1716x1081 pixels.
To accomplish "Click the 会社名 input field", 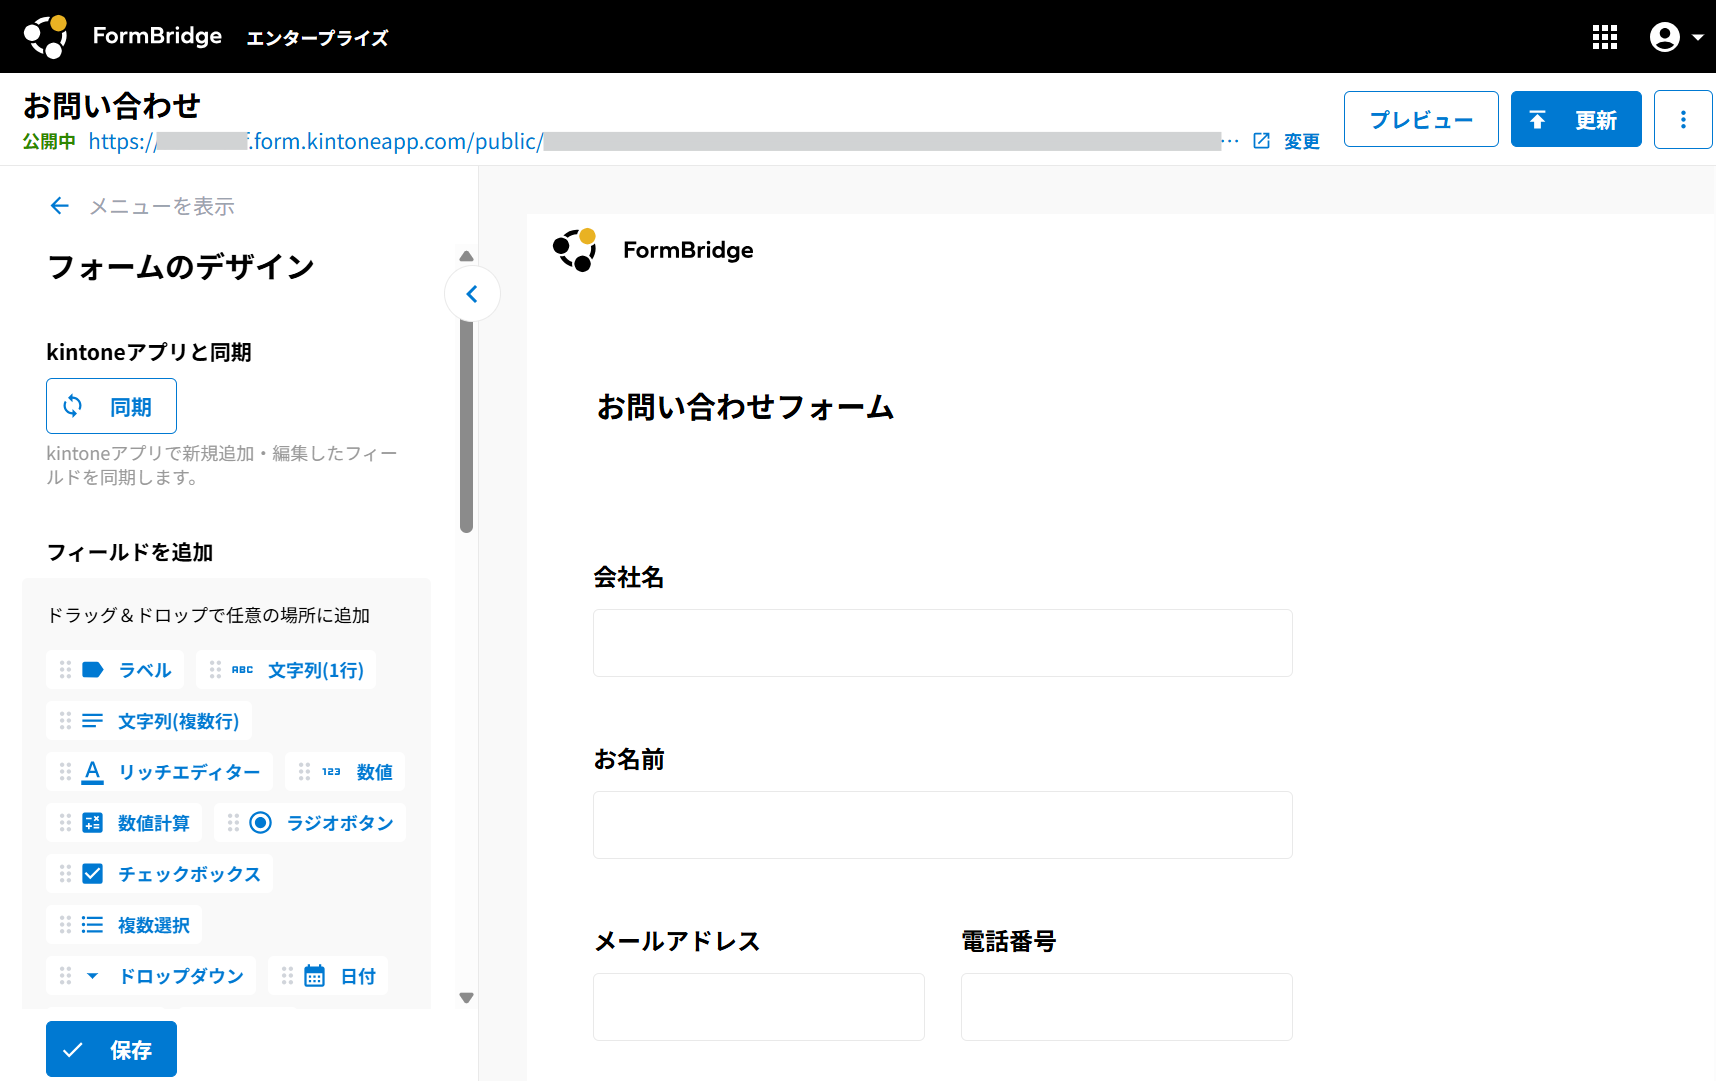I will tap(942, 643).
